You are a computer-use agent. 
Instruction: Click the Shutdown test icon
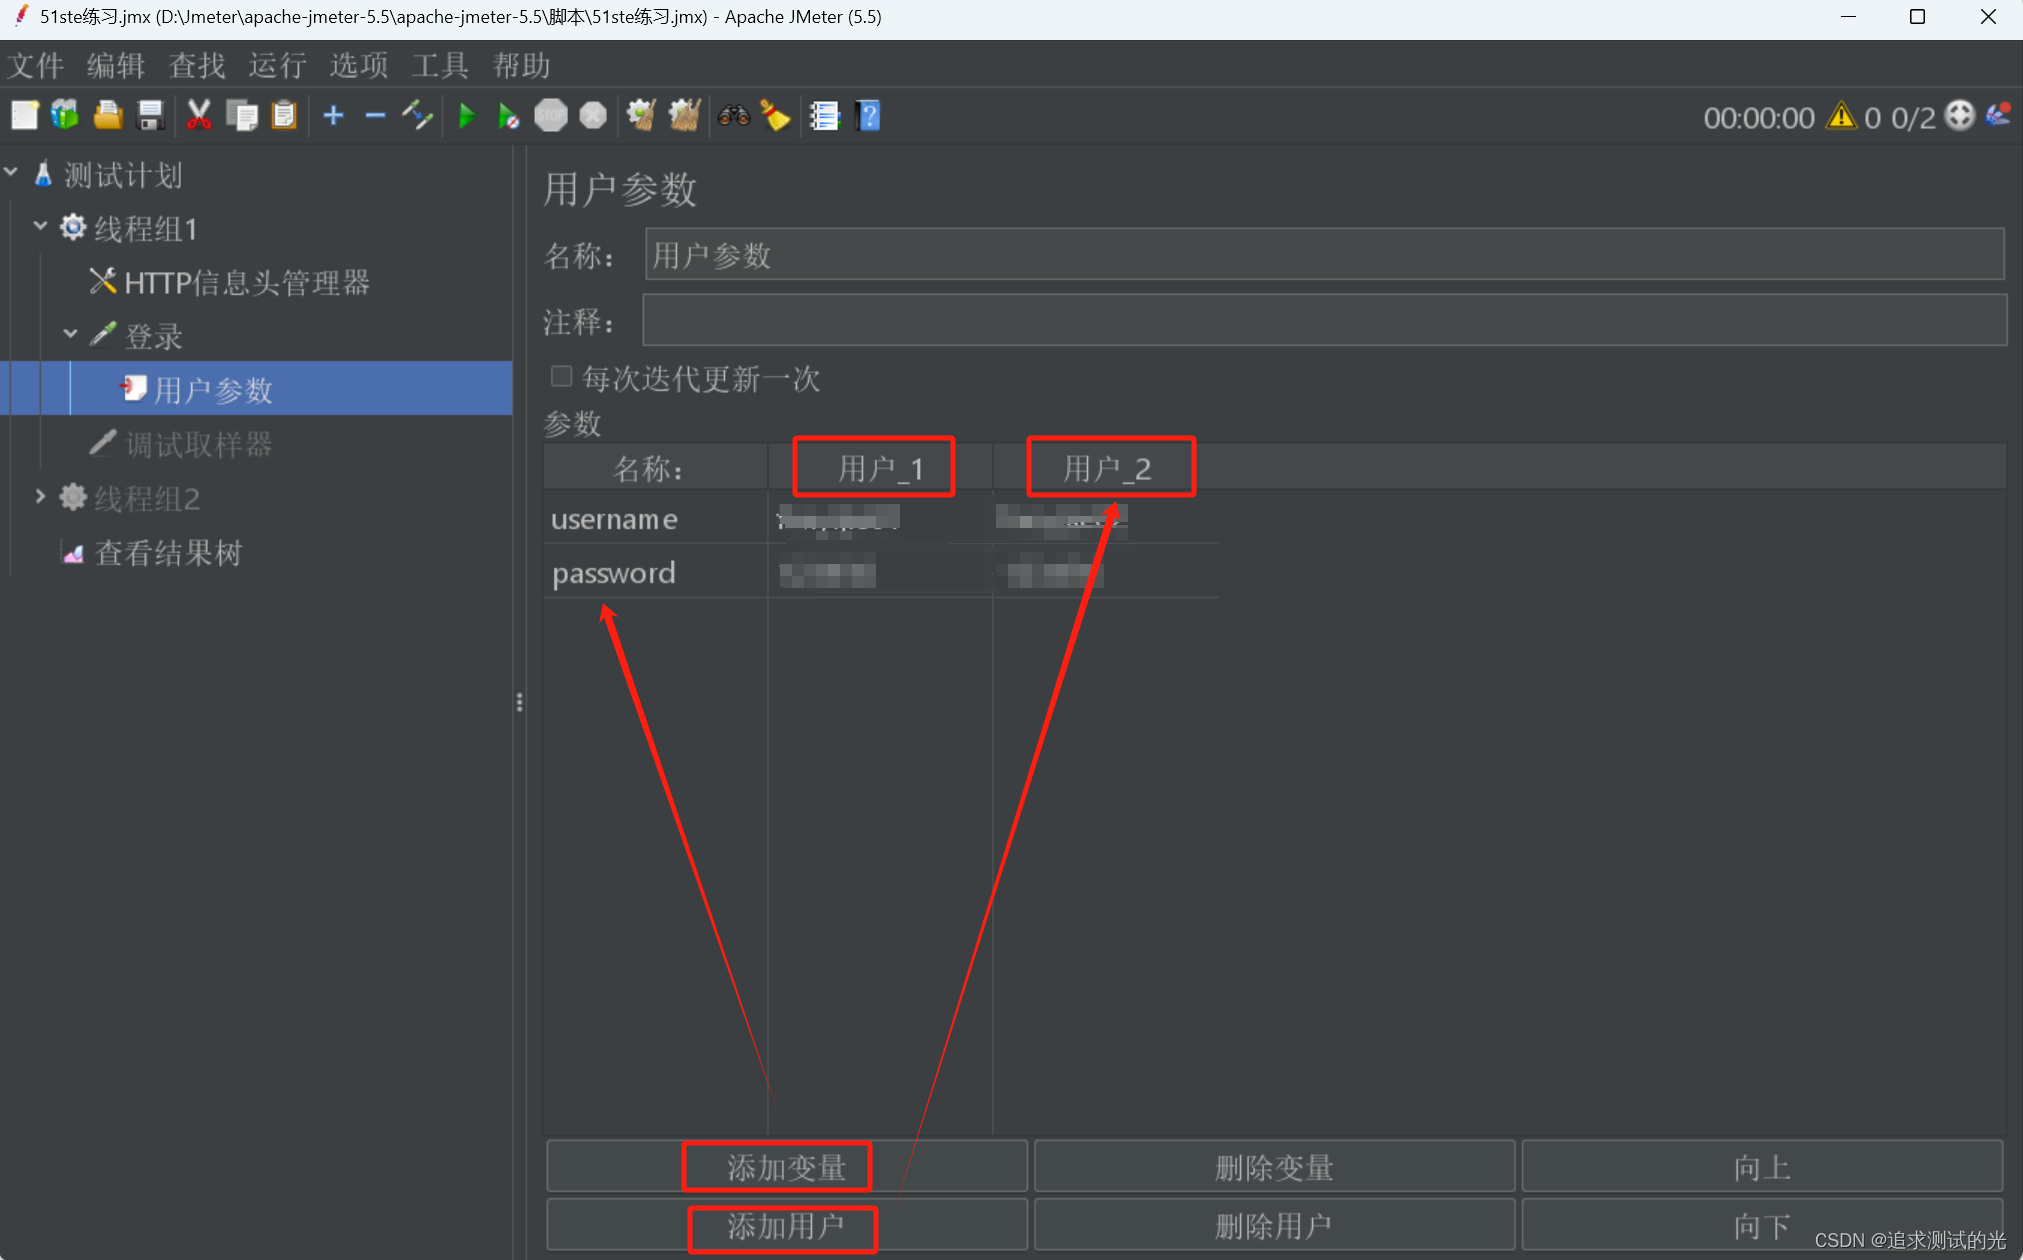click(593, 116)
